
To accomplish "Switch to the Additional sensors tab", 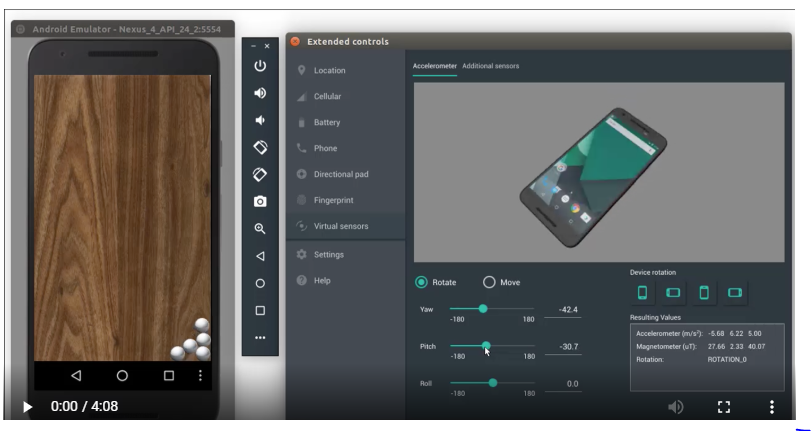I will 490,66.
